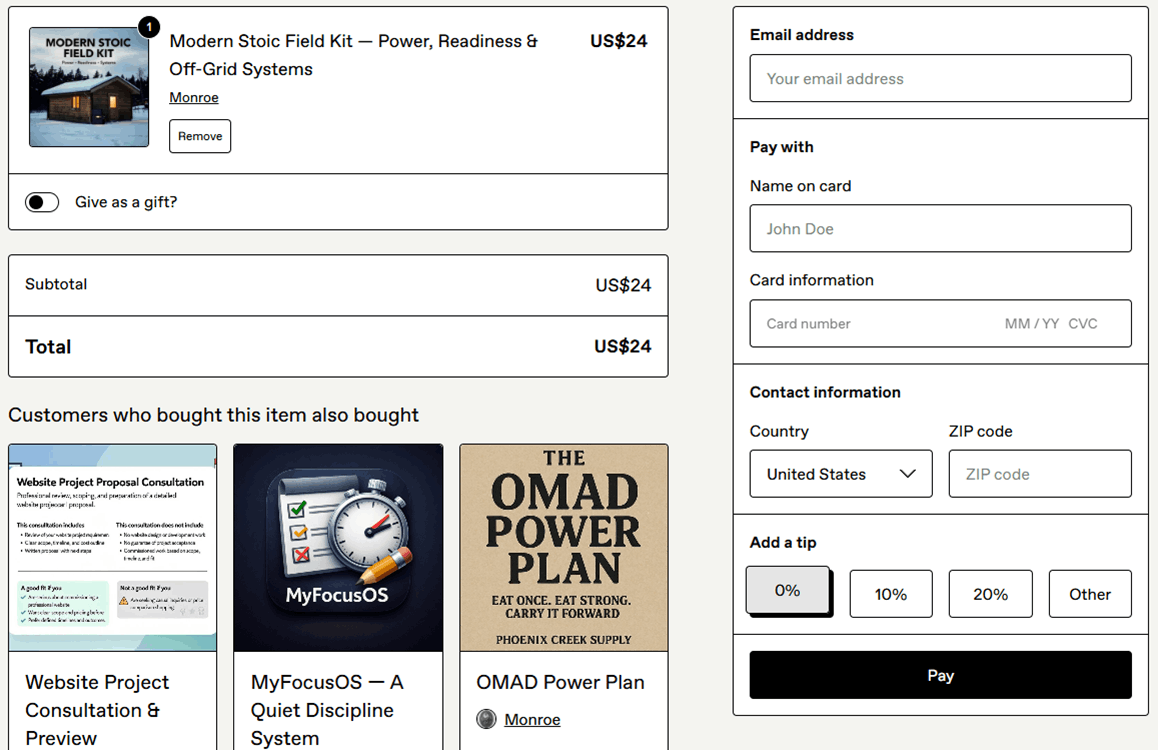Open Website Project Proposal Consultation image
The width and height of the screenshot is (1158, 750).
[x=112, y=548]
